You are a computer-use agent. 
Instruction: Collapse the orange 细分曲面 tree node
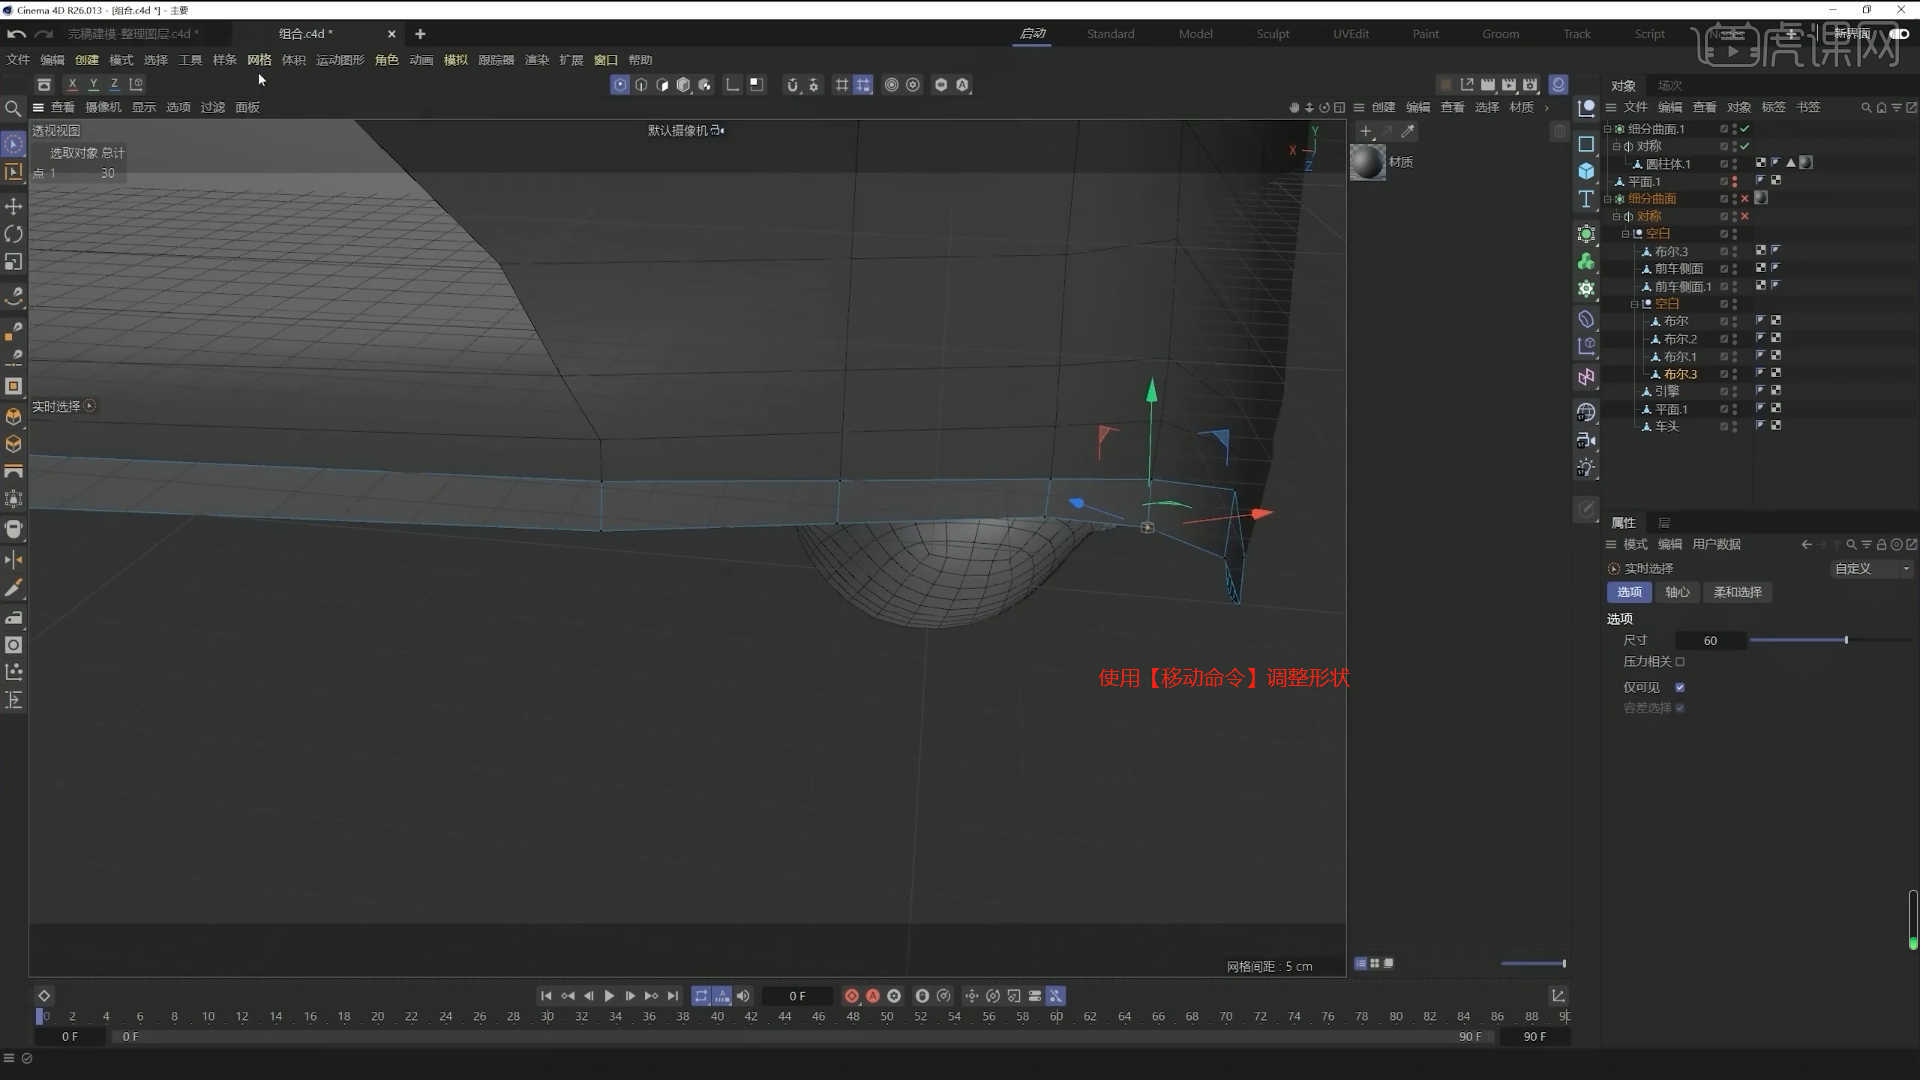[x=1608, y=199]
